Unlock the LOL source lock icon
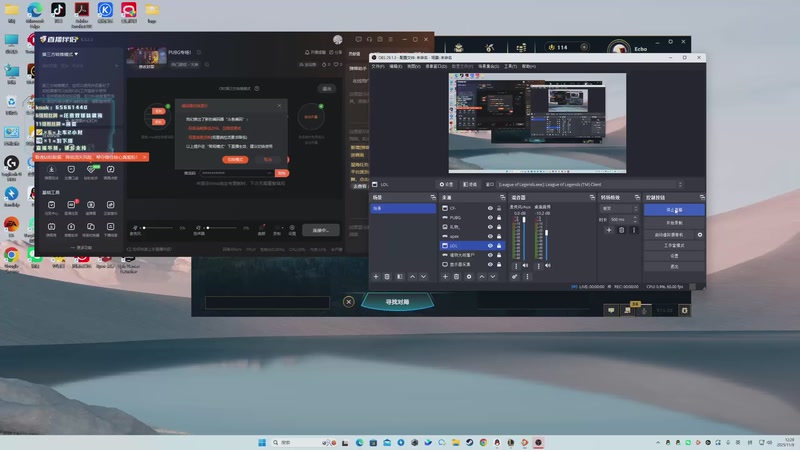The height and width of the screenshot is (450, 800). pos(499,245)
